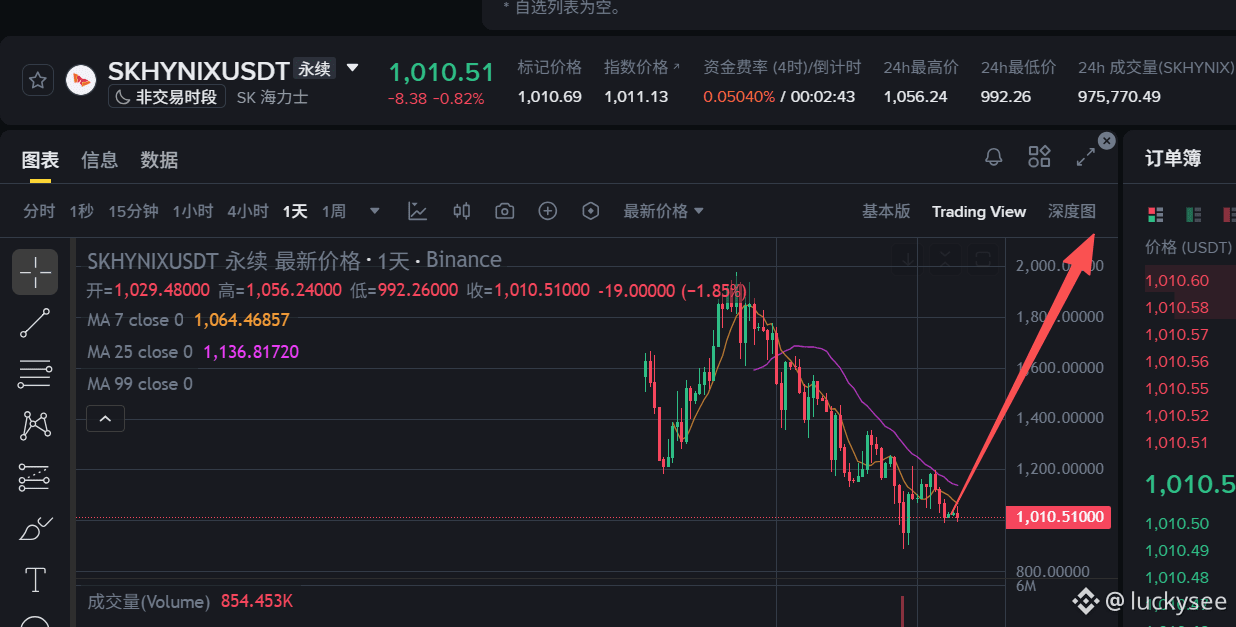Image resolution: width=1236 pixels, height=627 pixels.
Task: Select the Trading View chart mode
Action: [x=979, y=211]
